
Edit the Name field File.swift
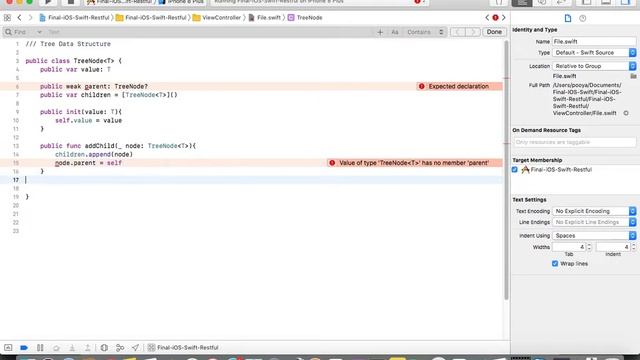[594, 42]
